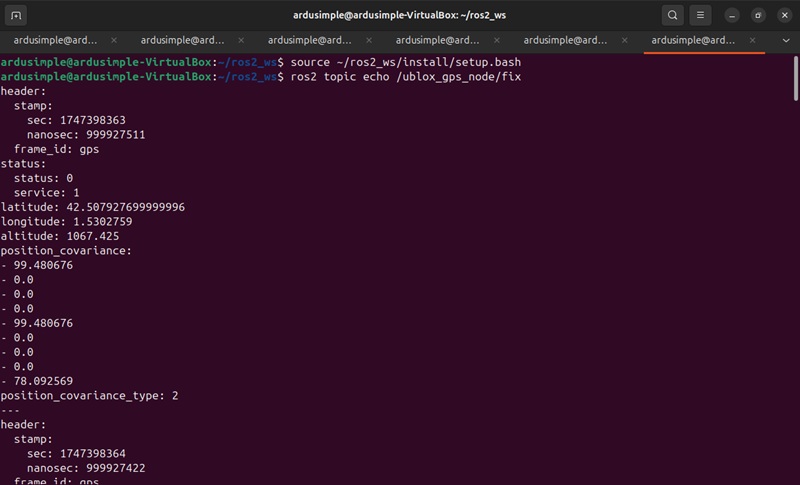The height and width of the screenshot is (485, 800).
Task: Click the terminal's vertical scrollbar
Action: (x=795, y=80)
